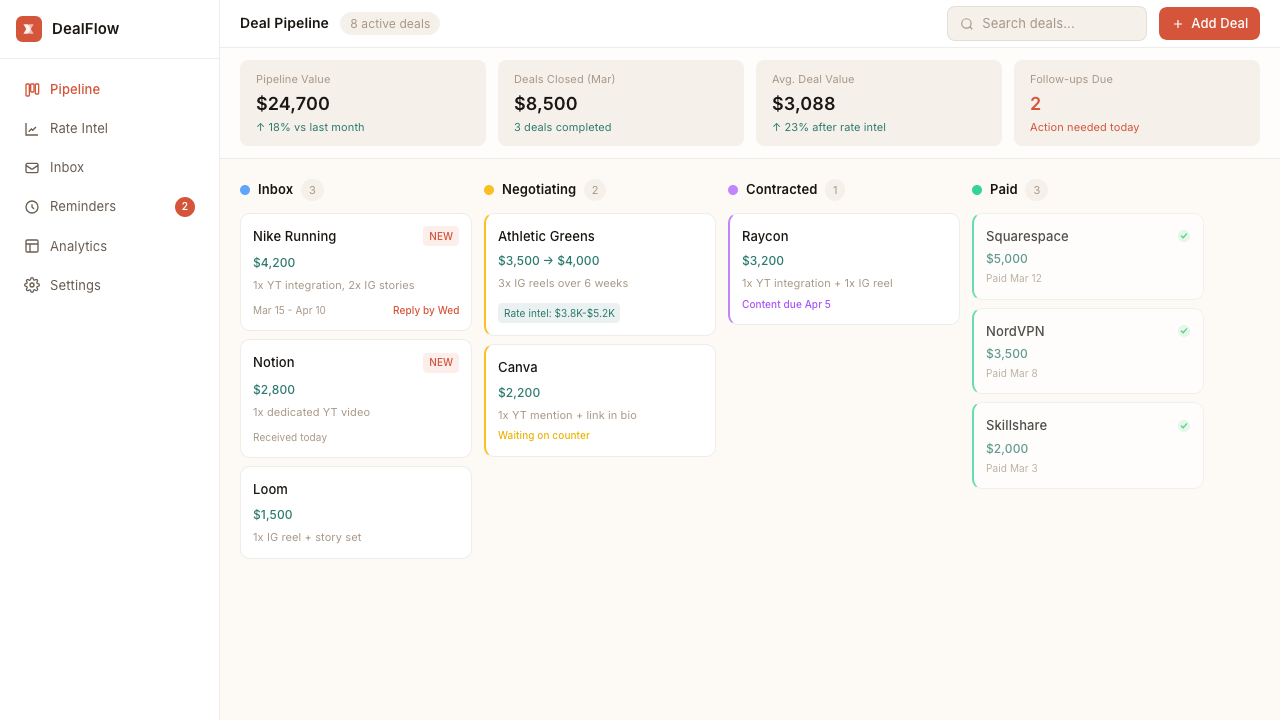Click the Pipeline kanban icon in sidebar
Screen dimensions: 1280x720
pos(32,89)
